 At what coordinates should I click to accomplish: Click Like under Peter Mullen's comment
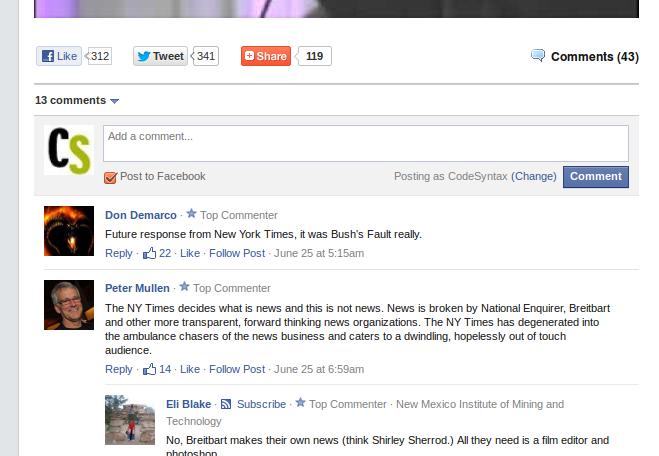189,369
